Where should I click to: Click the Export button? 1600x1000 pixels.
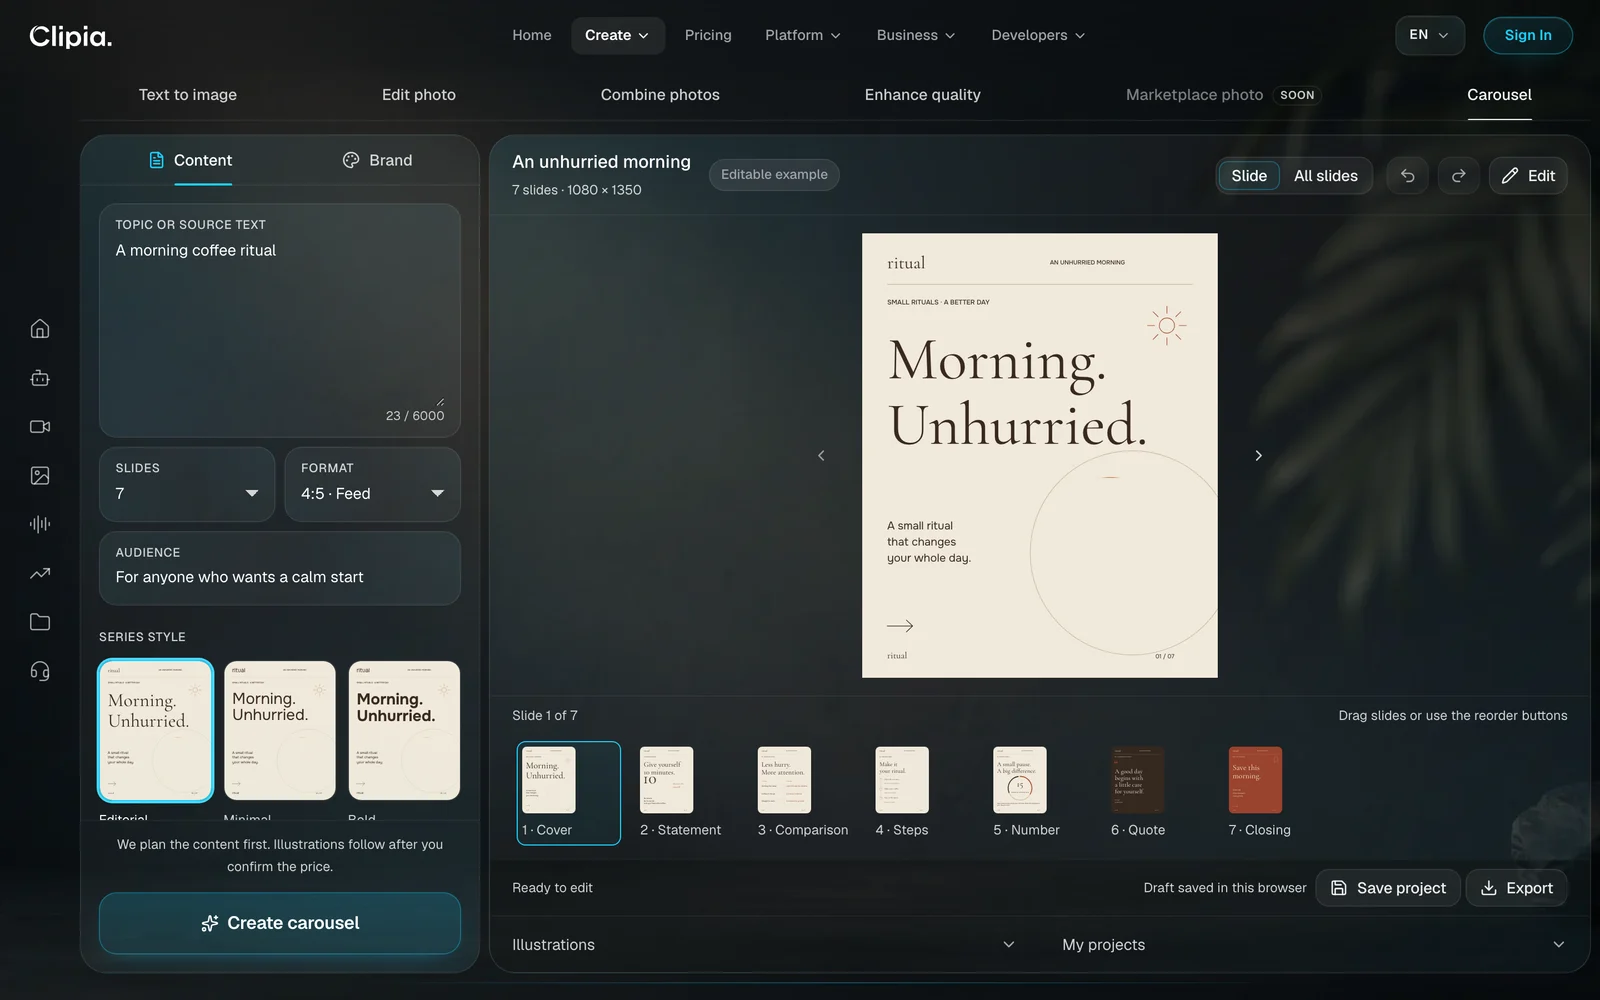pyautogui.click(x=1516, y=888)
